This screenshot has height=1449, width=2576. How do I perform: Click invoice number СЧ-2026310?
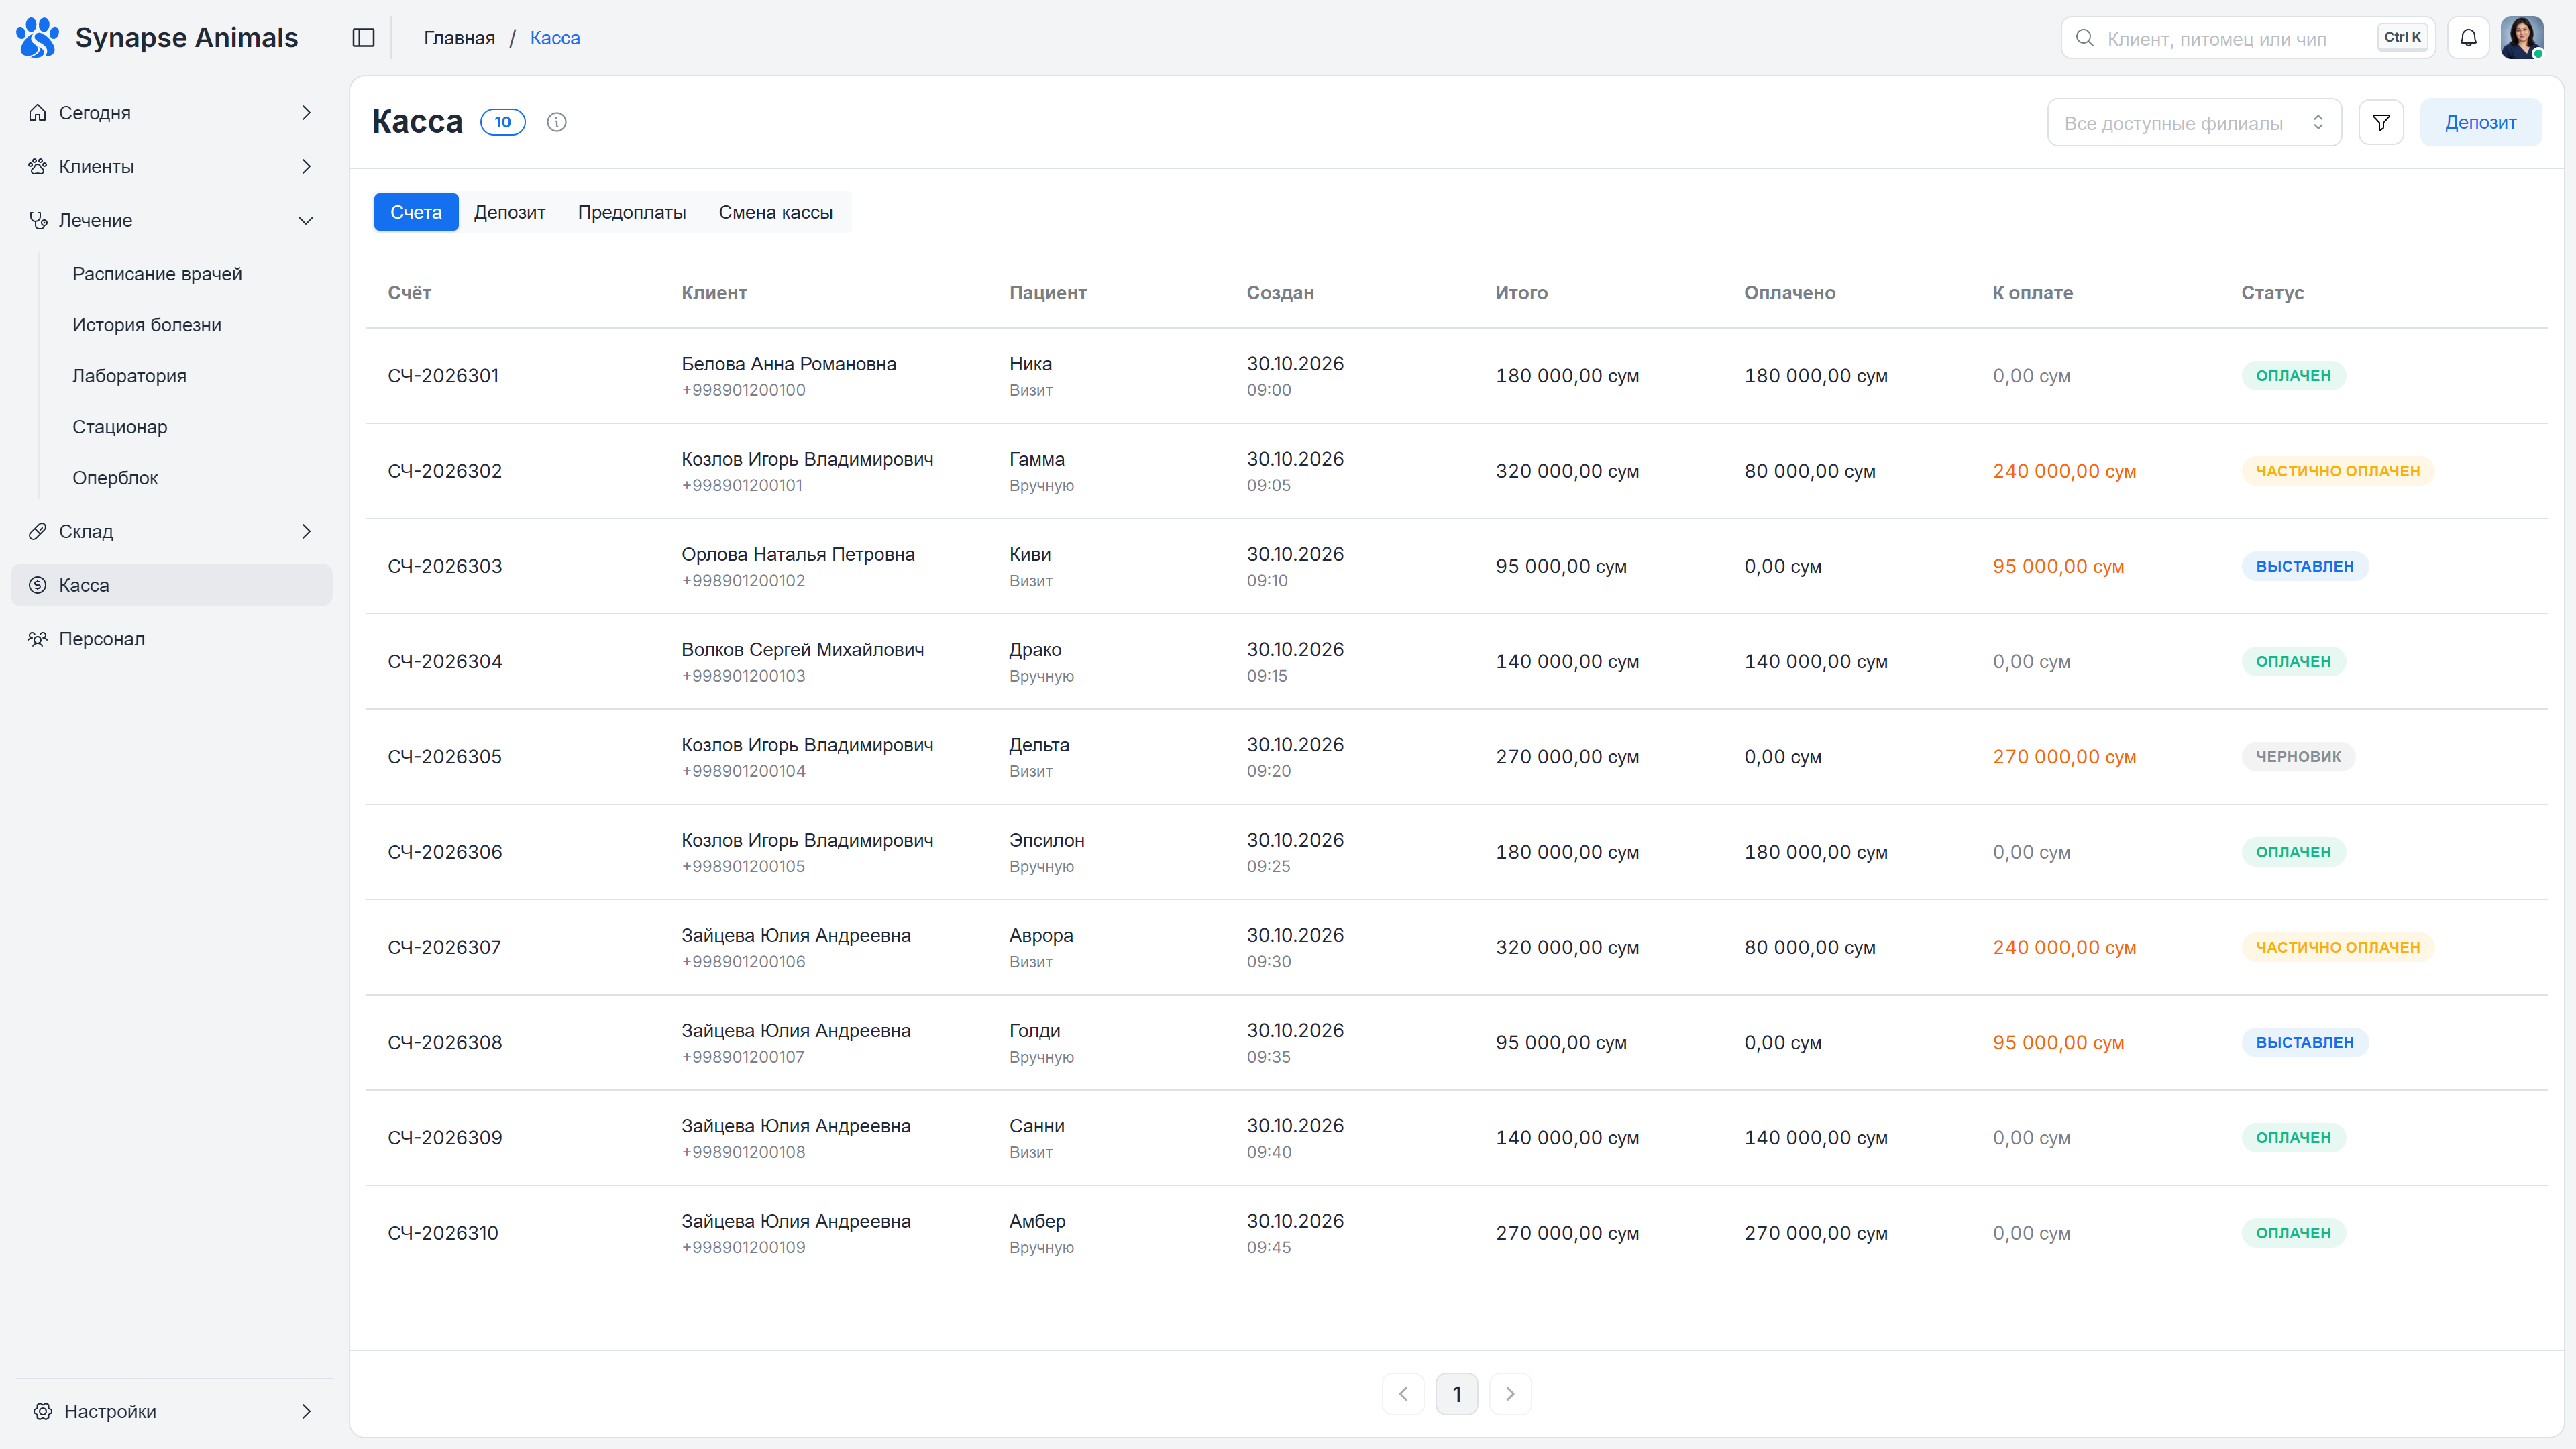tap(443, 1233)
